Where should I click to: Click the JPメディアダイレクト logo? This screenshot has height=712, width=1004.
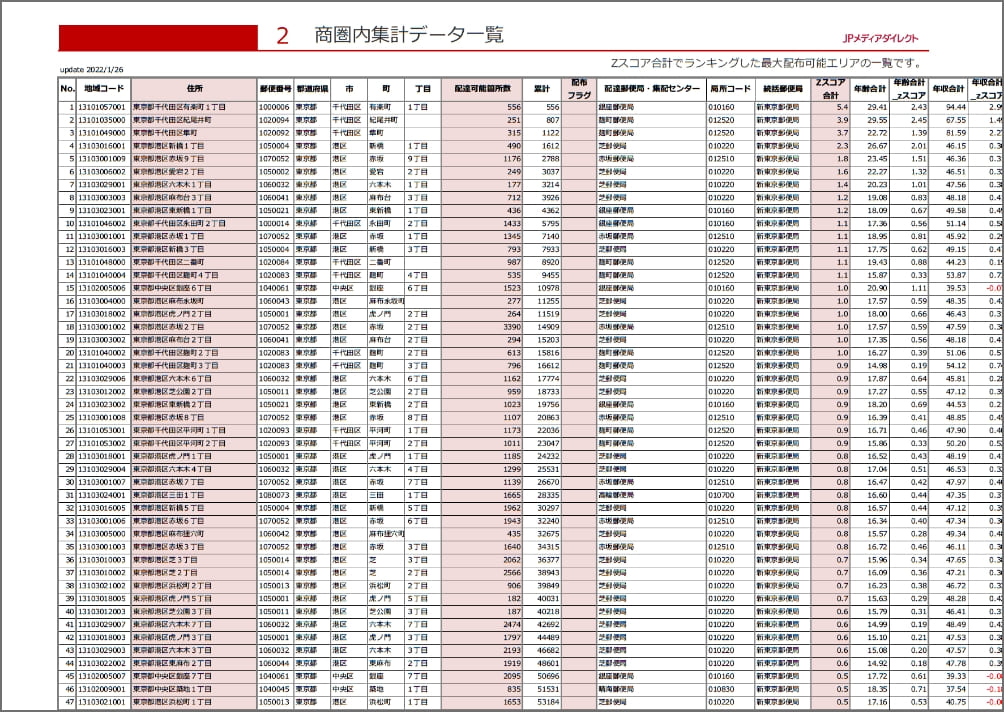[x=880, y=39]
